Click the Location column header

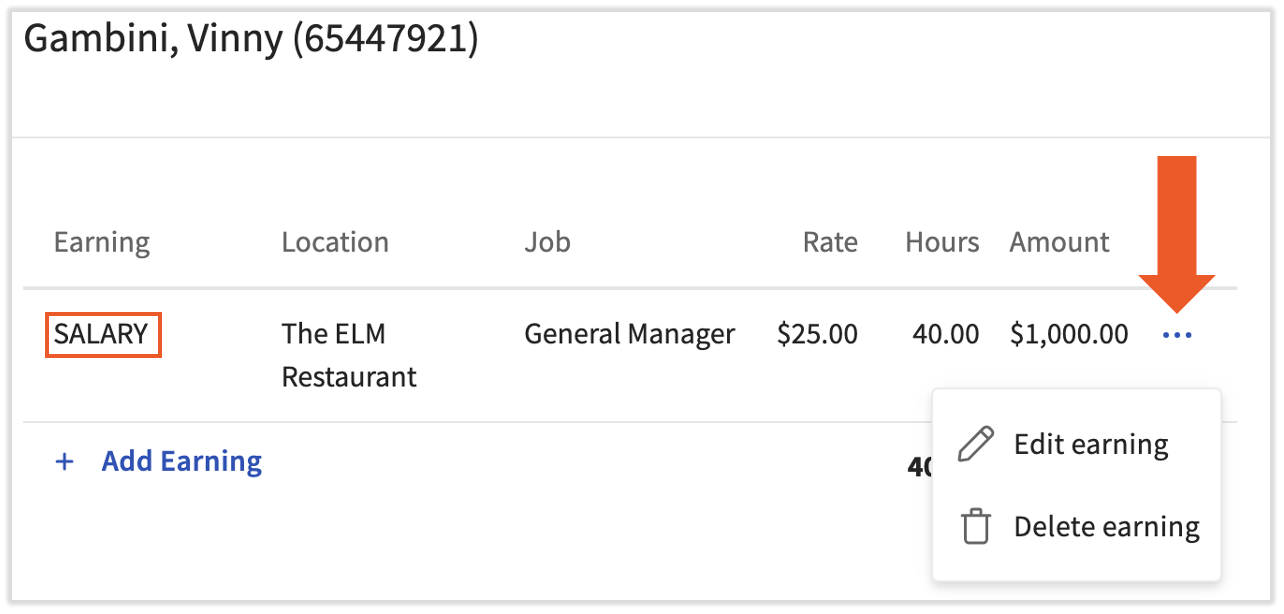[335, 242]
